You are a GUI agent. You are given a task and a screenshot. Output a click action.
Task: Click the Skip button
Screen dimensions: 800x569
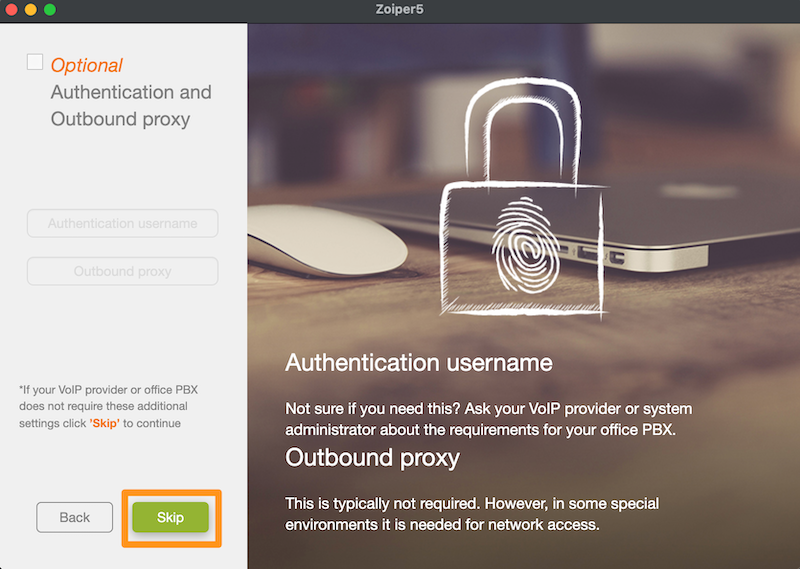(170, 517)
